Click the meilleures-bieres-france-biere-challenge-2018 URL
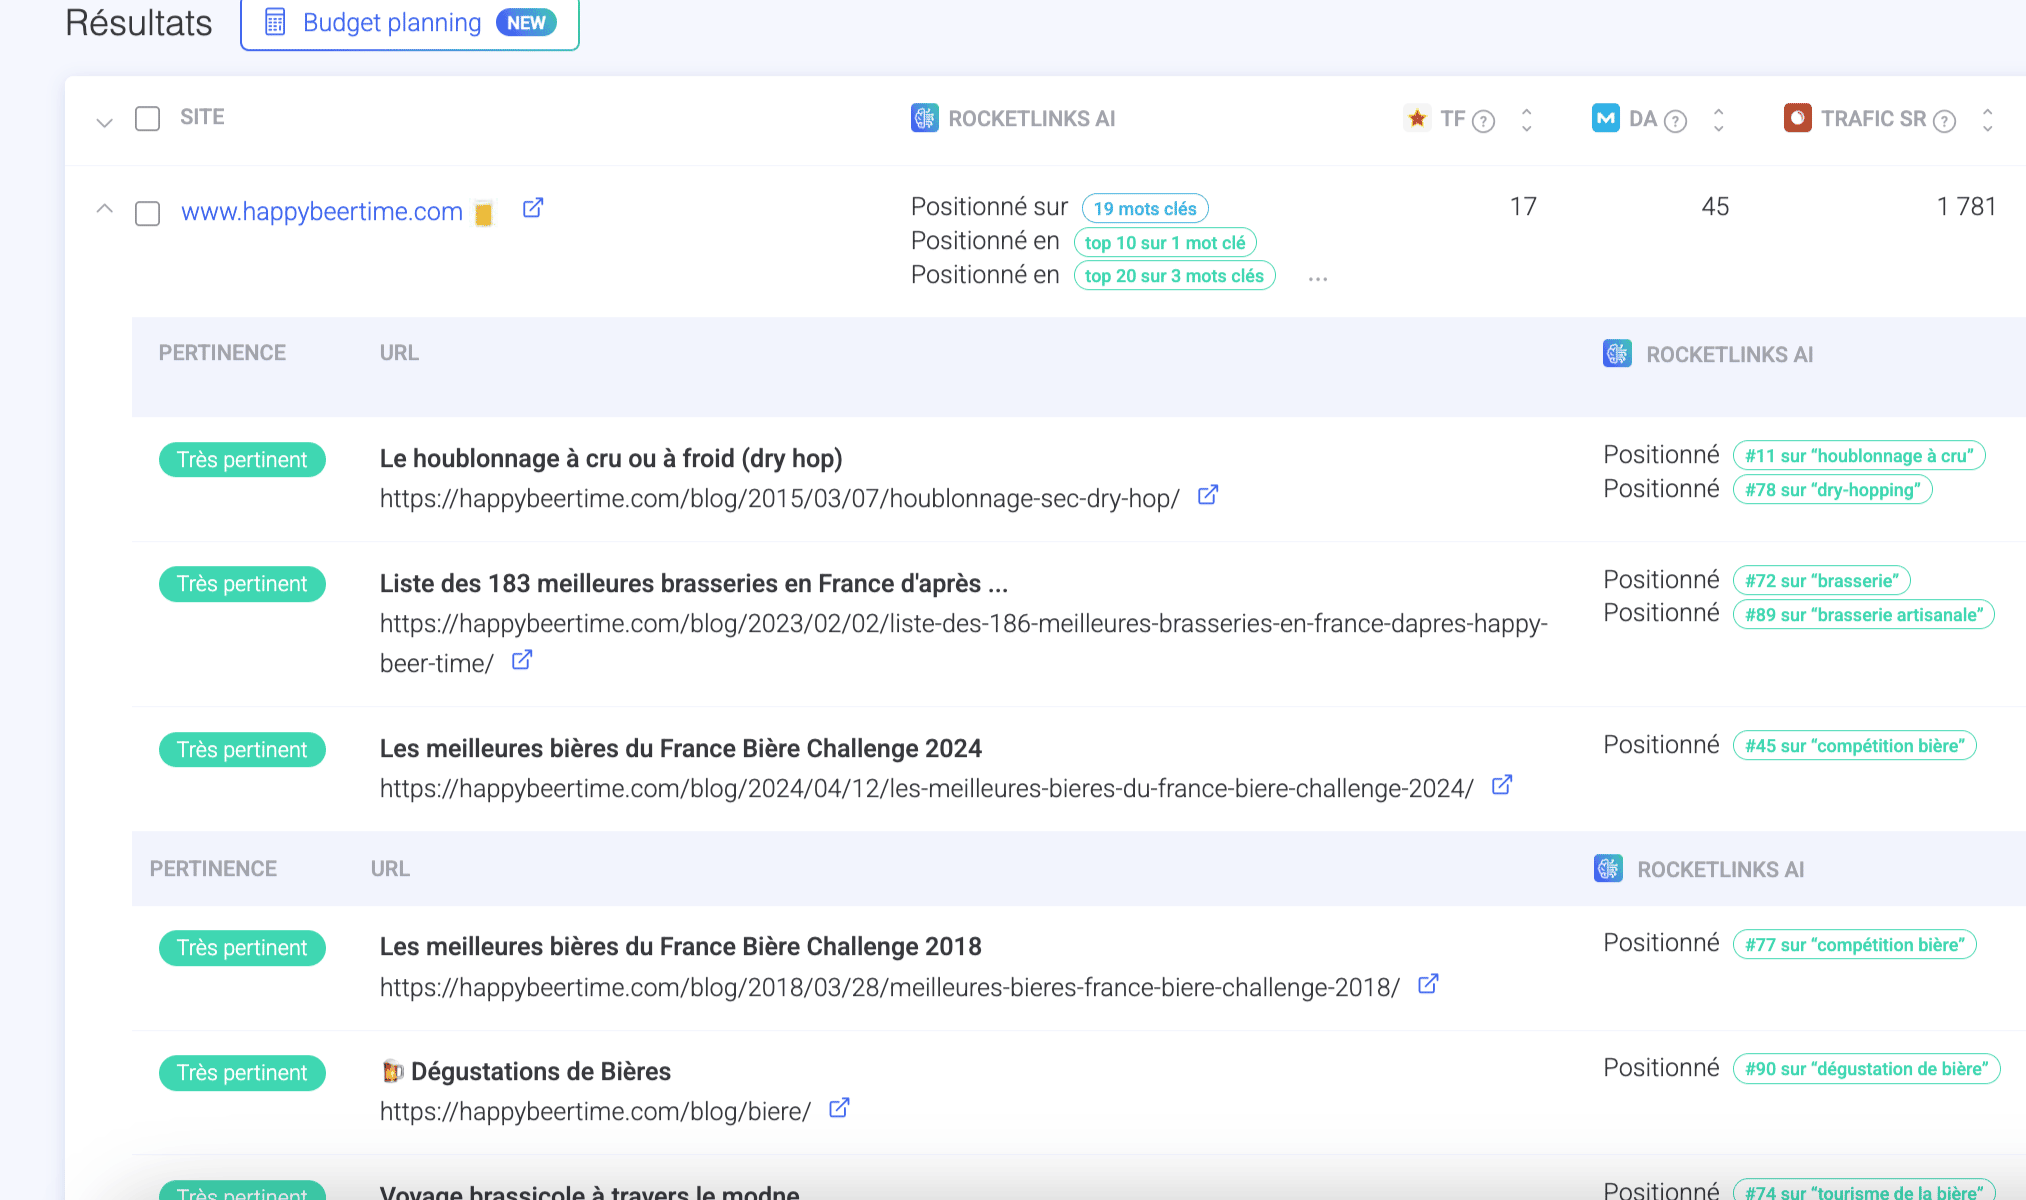The width and height of the screenshot is (2026, 1200). [889, 987]
